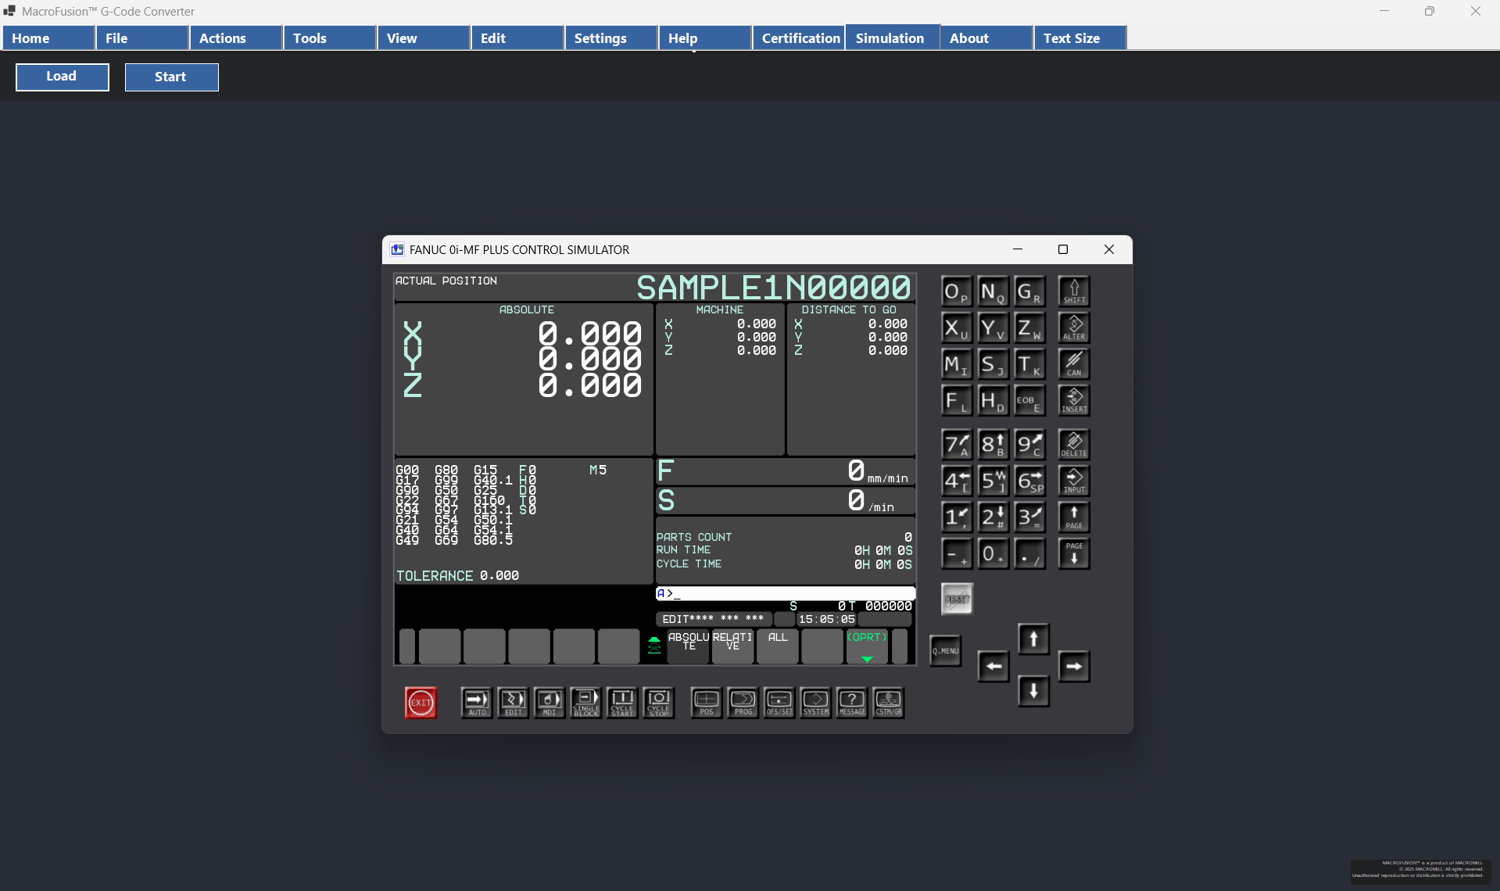The width and height of the screenshot is (1500, 891).
Task: Select the ABSOLUTE soft key
Action: click(x=688, y=646)
